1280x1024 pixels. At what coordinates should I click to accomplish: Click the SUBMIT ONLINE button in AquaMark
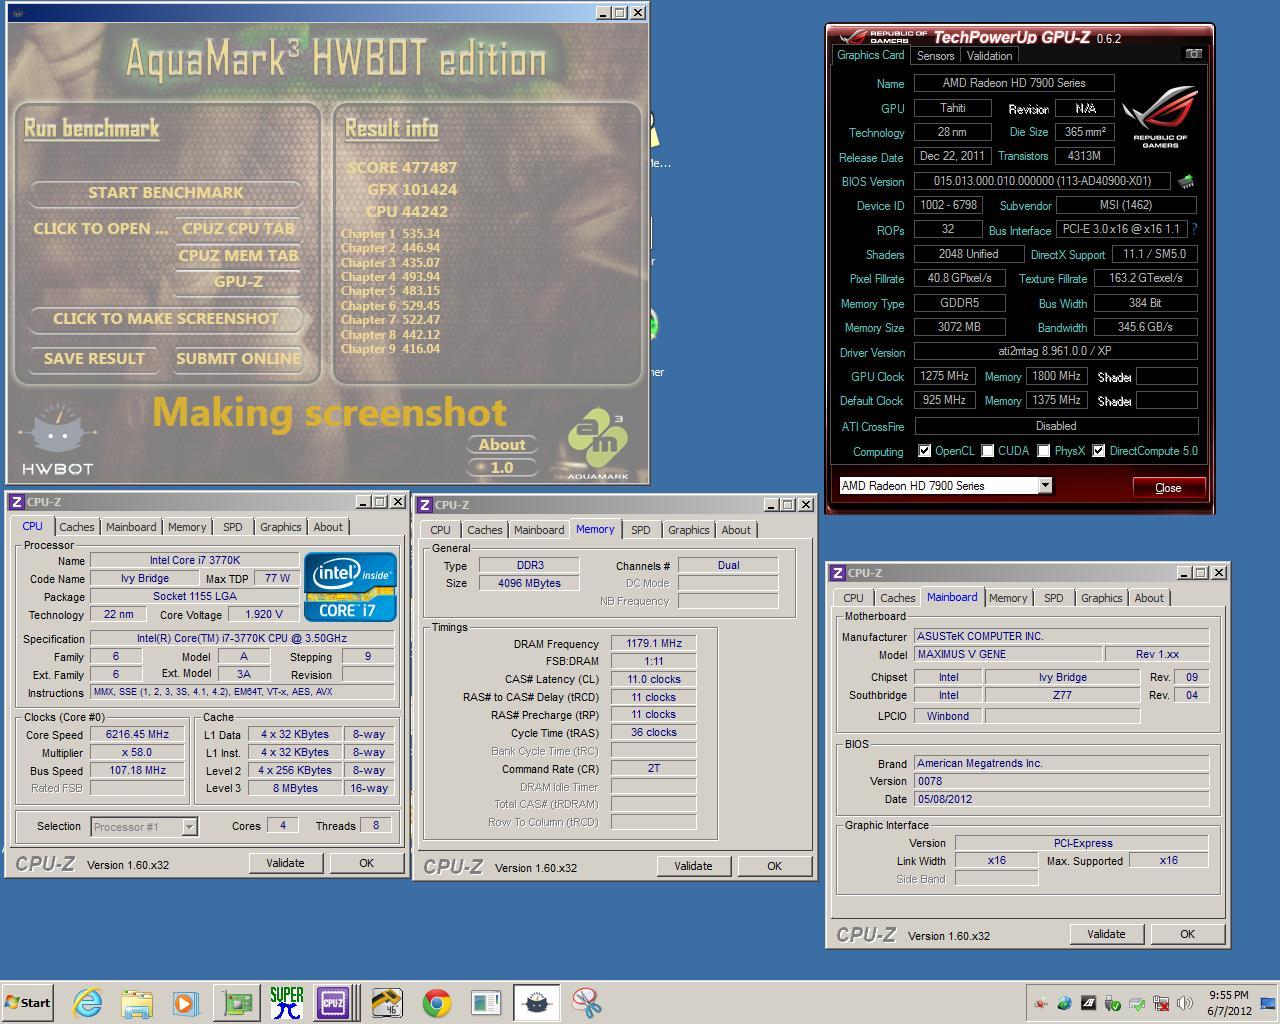[x=238, y=358]
